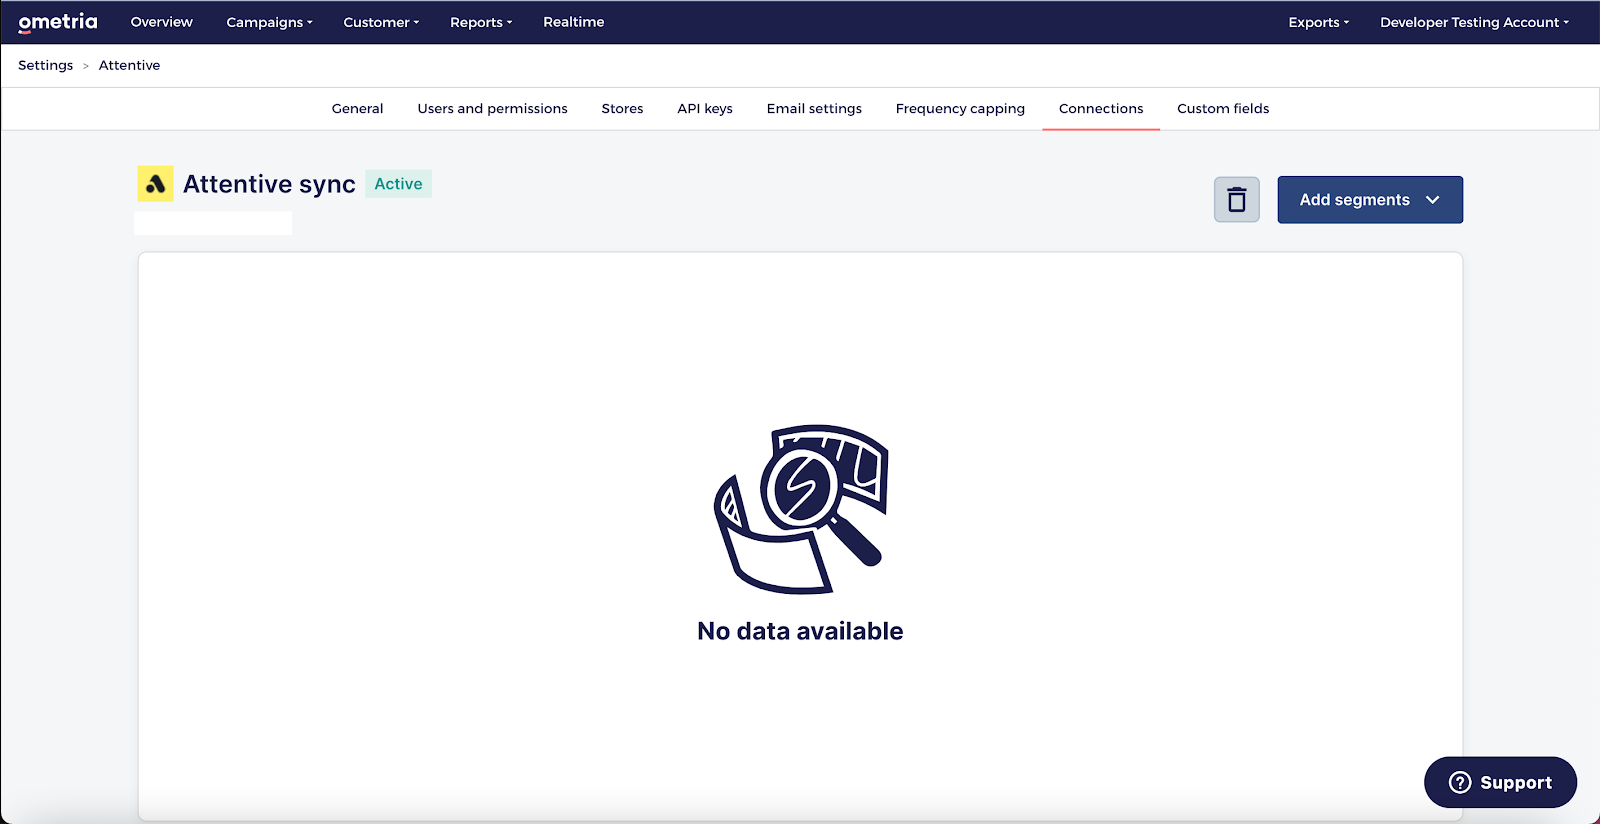Click the Ometria logo
The width and height of the screenshot is (1600, 824).
click(x=58, y=22)
